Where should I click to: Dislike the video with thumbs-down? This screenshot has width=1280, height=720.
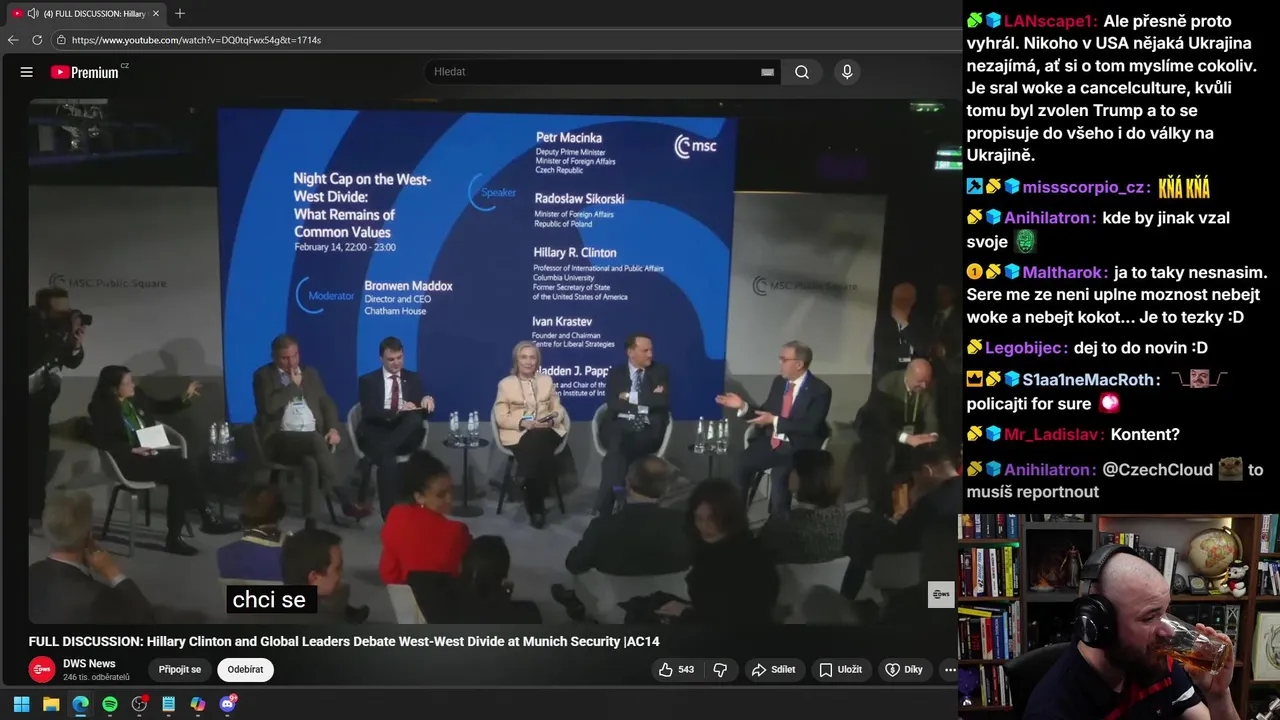tap(720, 670)
